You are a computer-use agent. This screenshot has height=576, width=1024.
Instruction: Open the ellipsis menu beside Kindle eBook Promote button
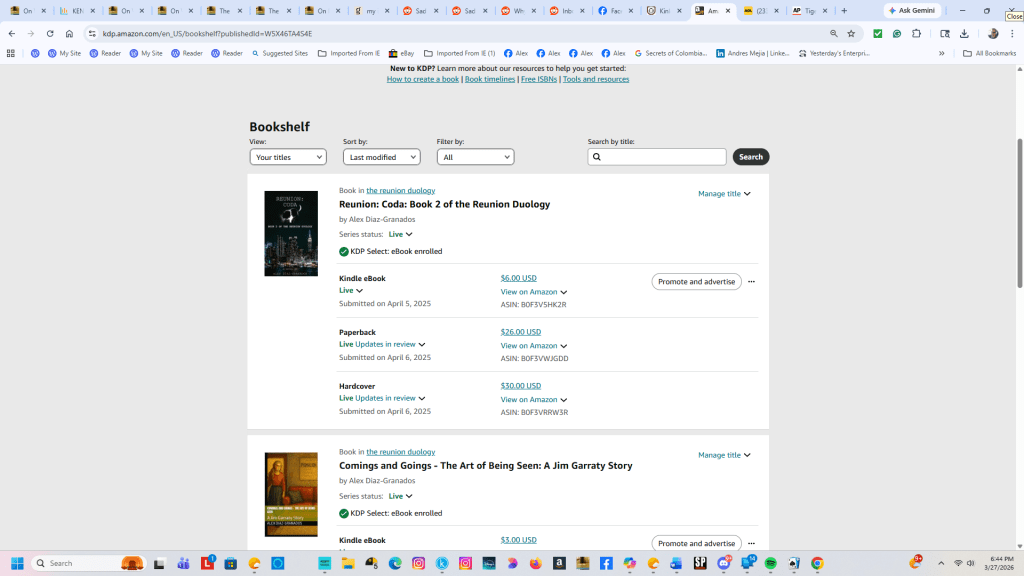pos(751,282)
